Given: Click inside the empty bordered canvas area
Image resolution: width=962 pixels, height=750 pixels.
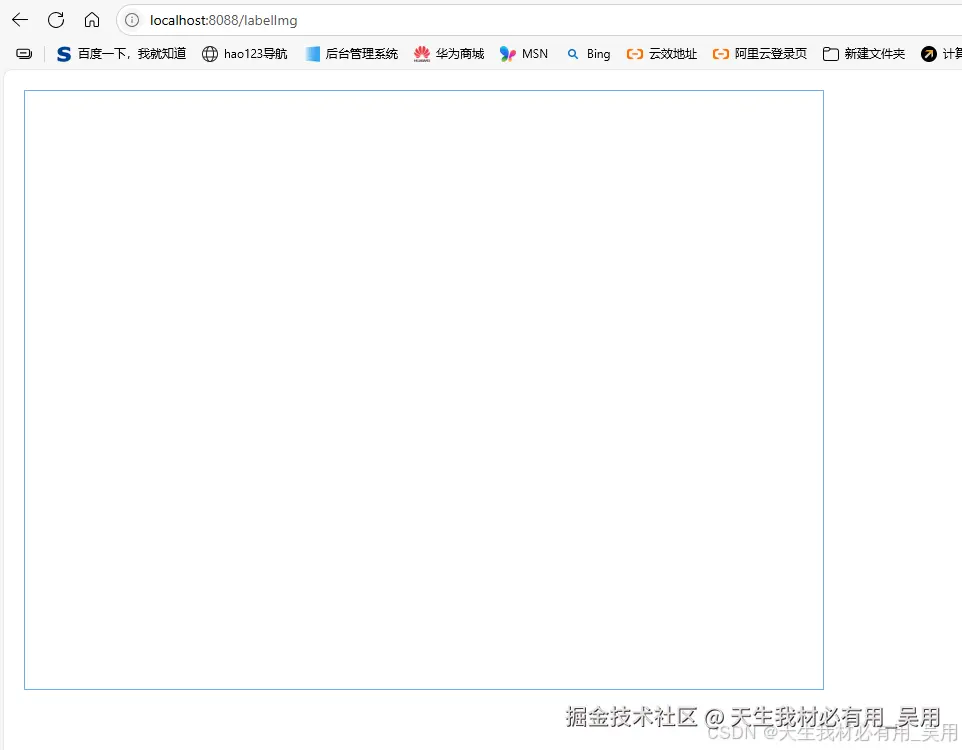Looking at the screenshot, I should [424, 388].
